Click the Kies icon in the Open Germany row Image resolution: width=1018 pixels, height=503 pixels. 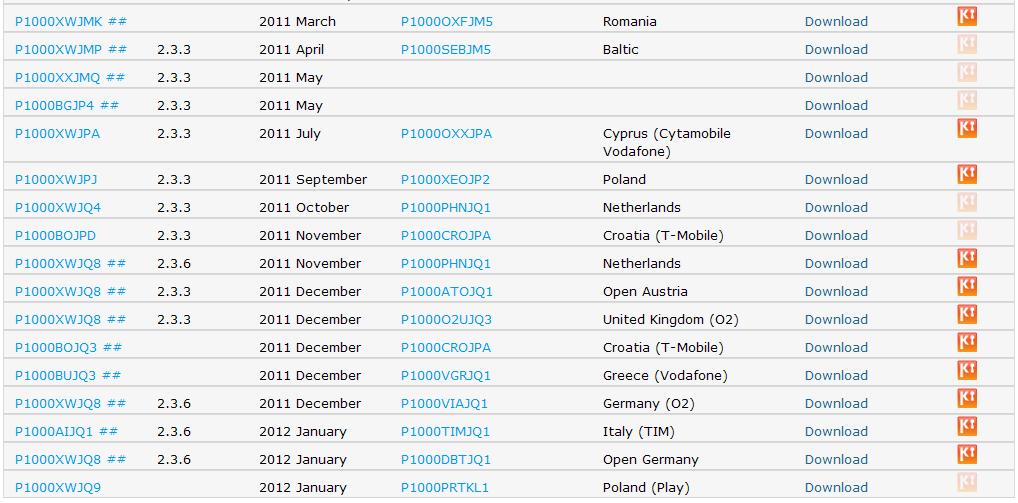tap(966, 455)
